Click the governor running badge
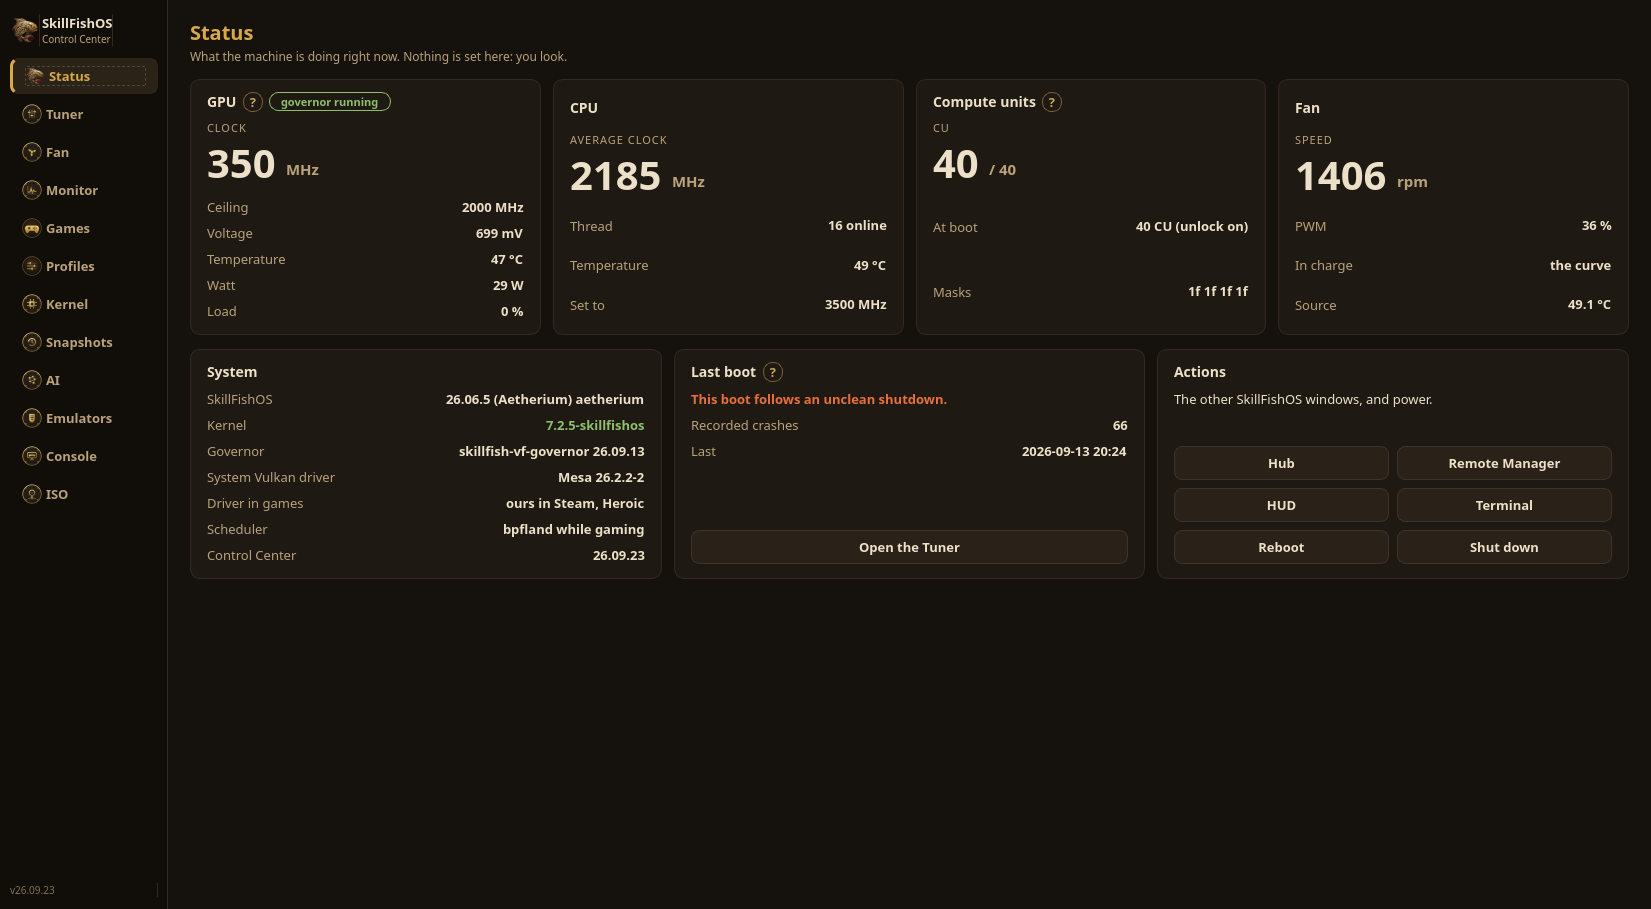The height and width of the screenshot is (909, 1651). pos(330,102)
